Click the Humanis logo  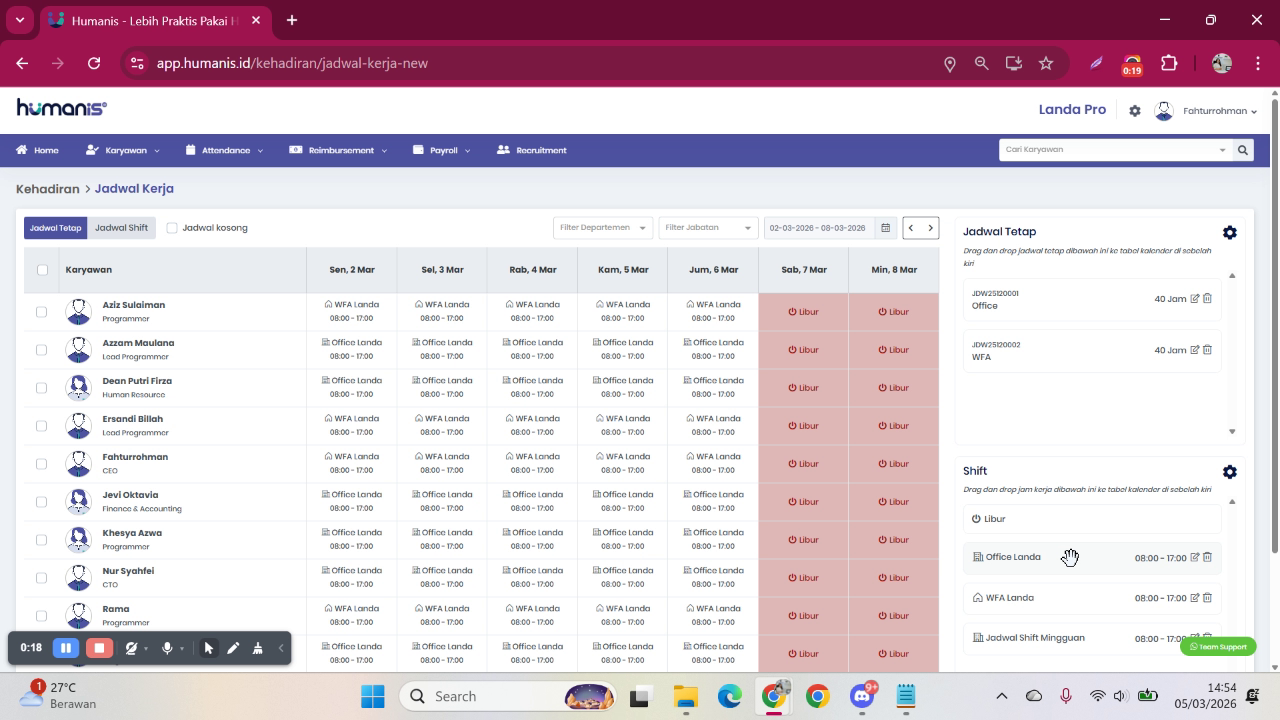point(62,108)
